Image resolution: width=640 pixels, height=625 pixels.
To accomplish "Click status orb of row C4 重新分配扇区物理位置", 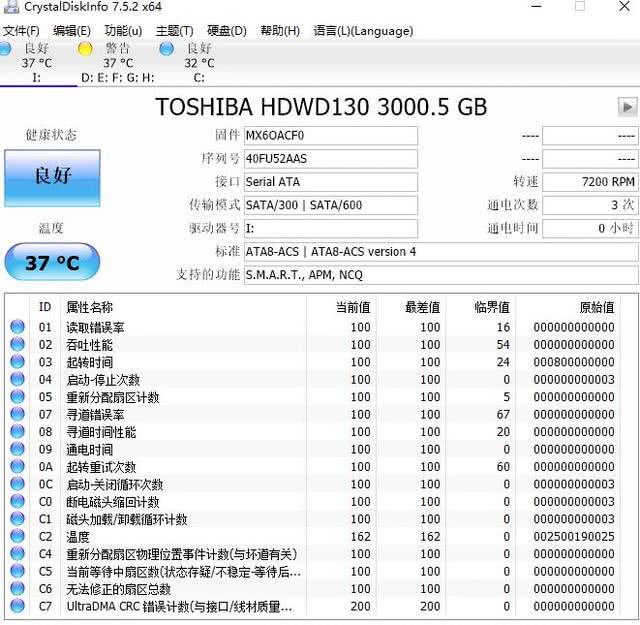I will [x=17, y=554].
